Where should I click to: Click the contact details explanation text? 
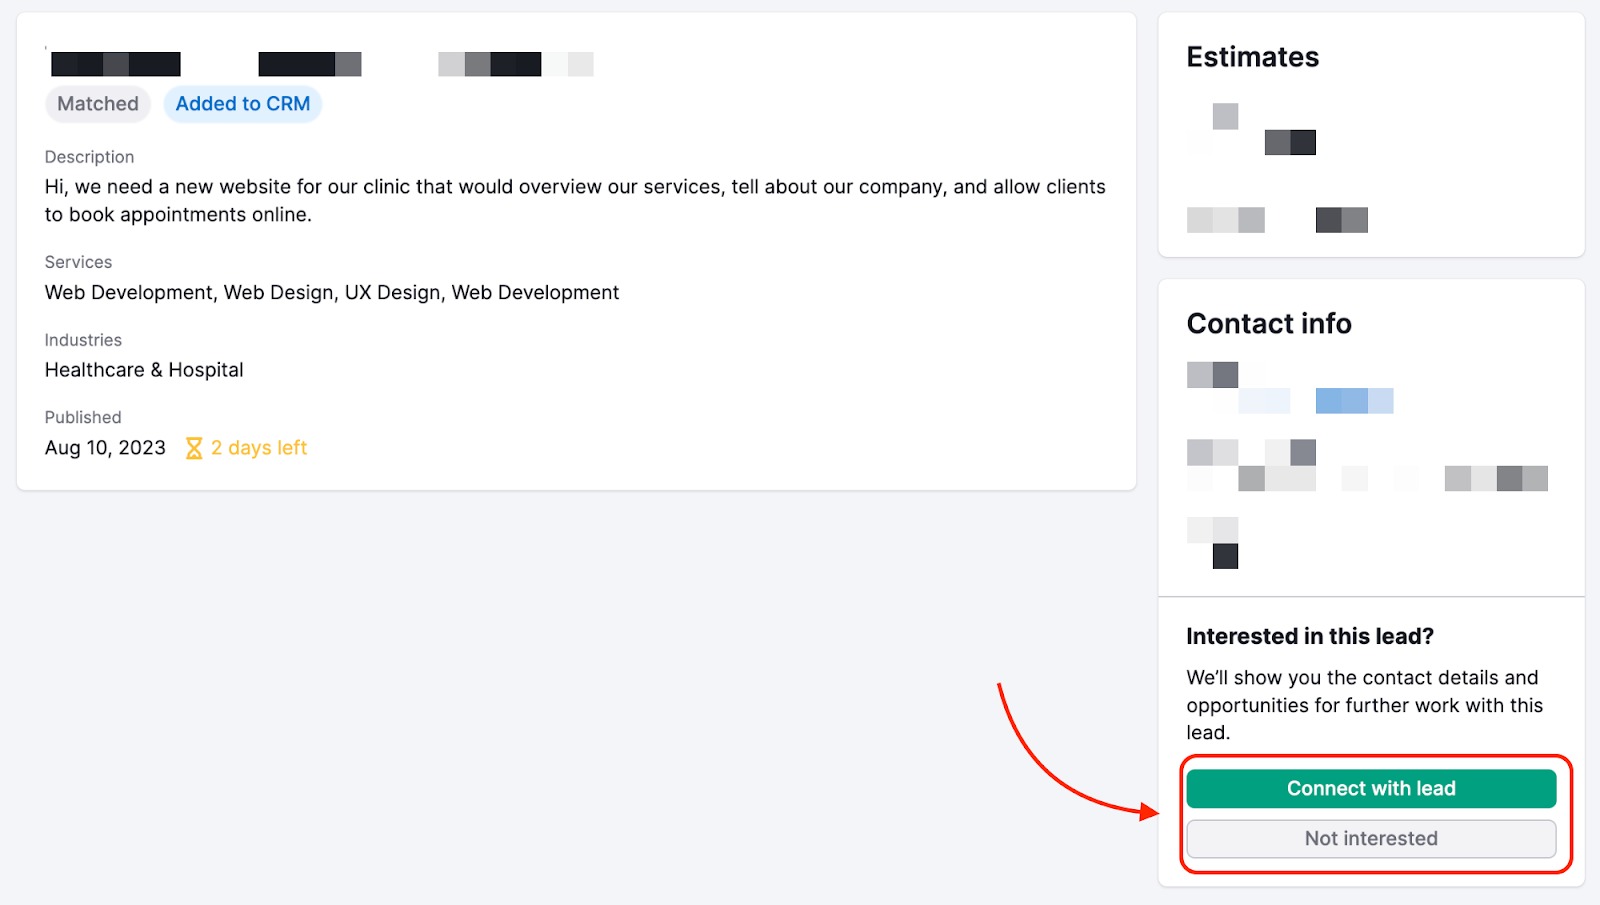click(1364, 705)
